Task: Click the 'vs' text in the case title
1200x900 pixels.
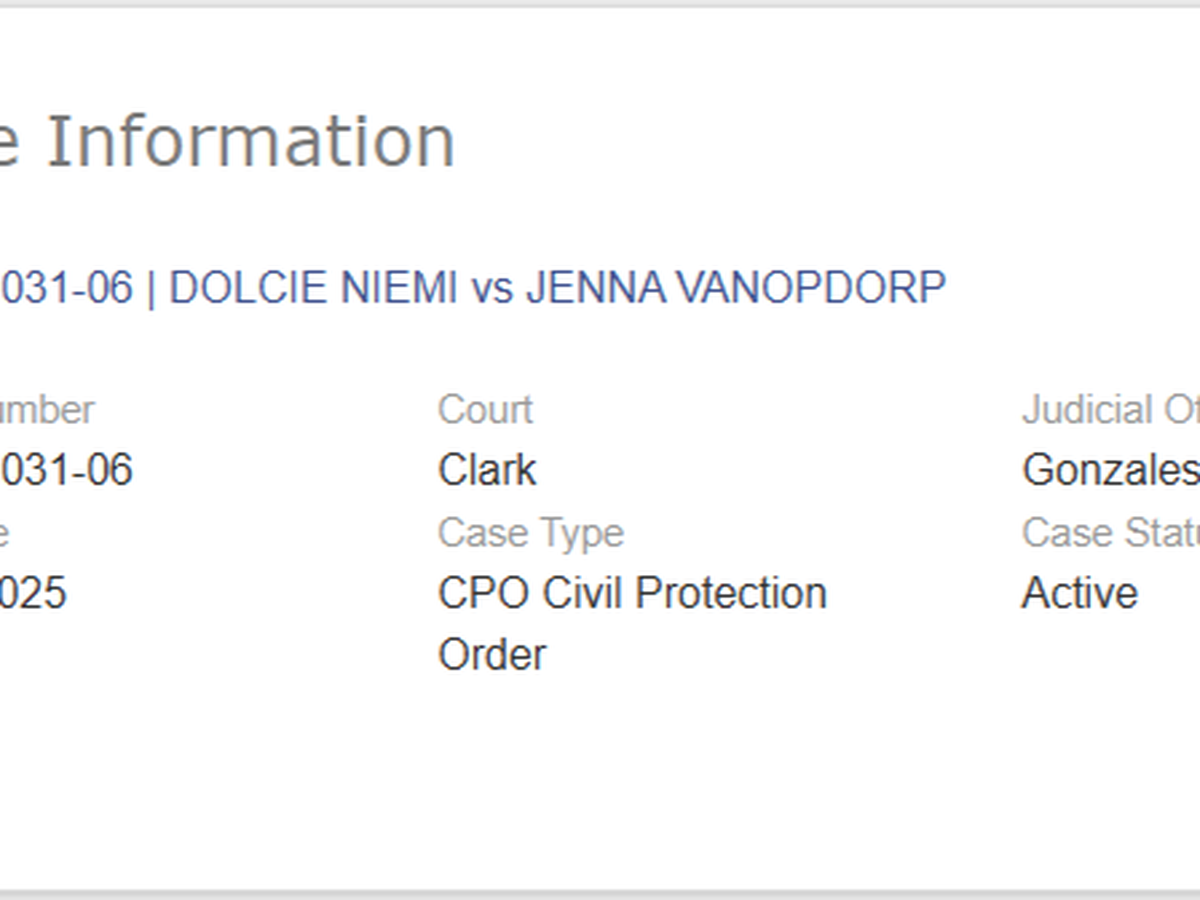Action: [491, 288]
